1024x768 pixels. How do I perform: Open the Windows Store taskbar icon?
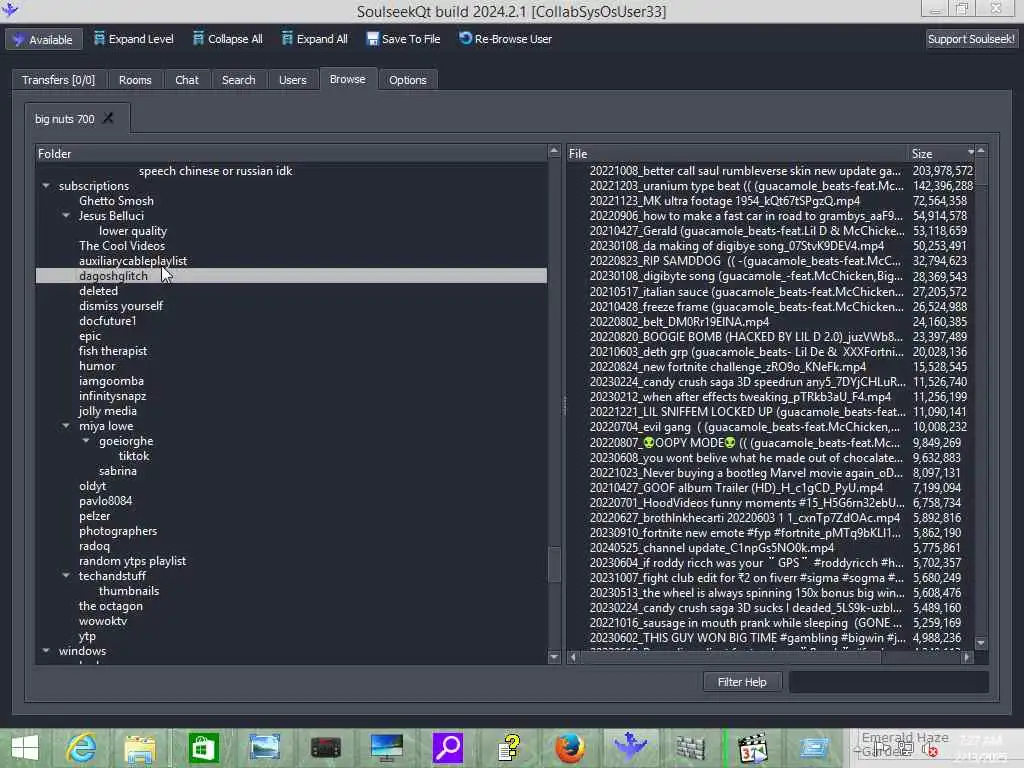coord(203,748)
